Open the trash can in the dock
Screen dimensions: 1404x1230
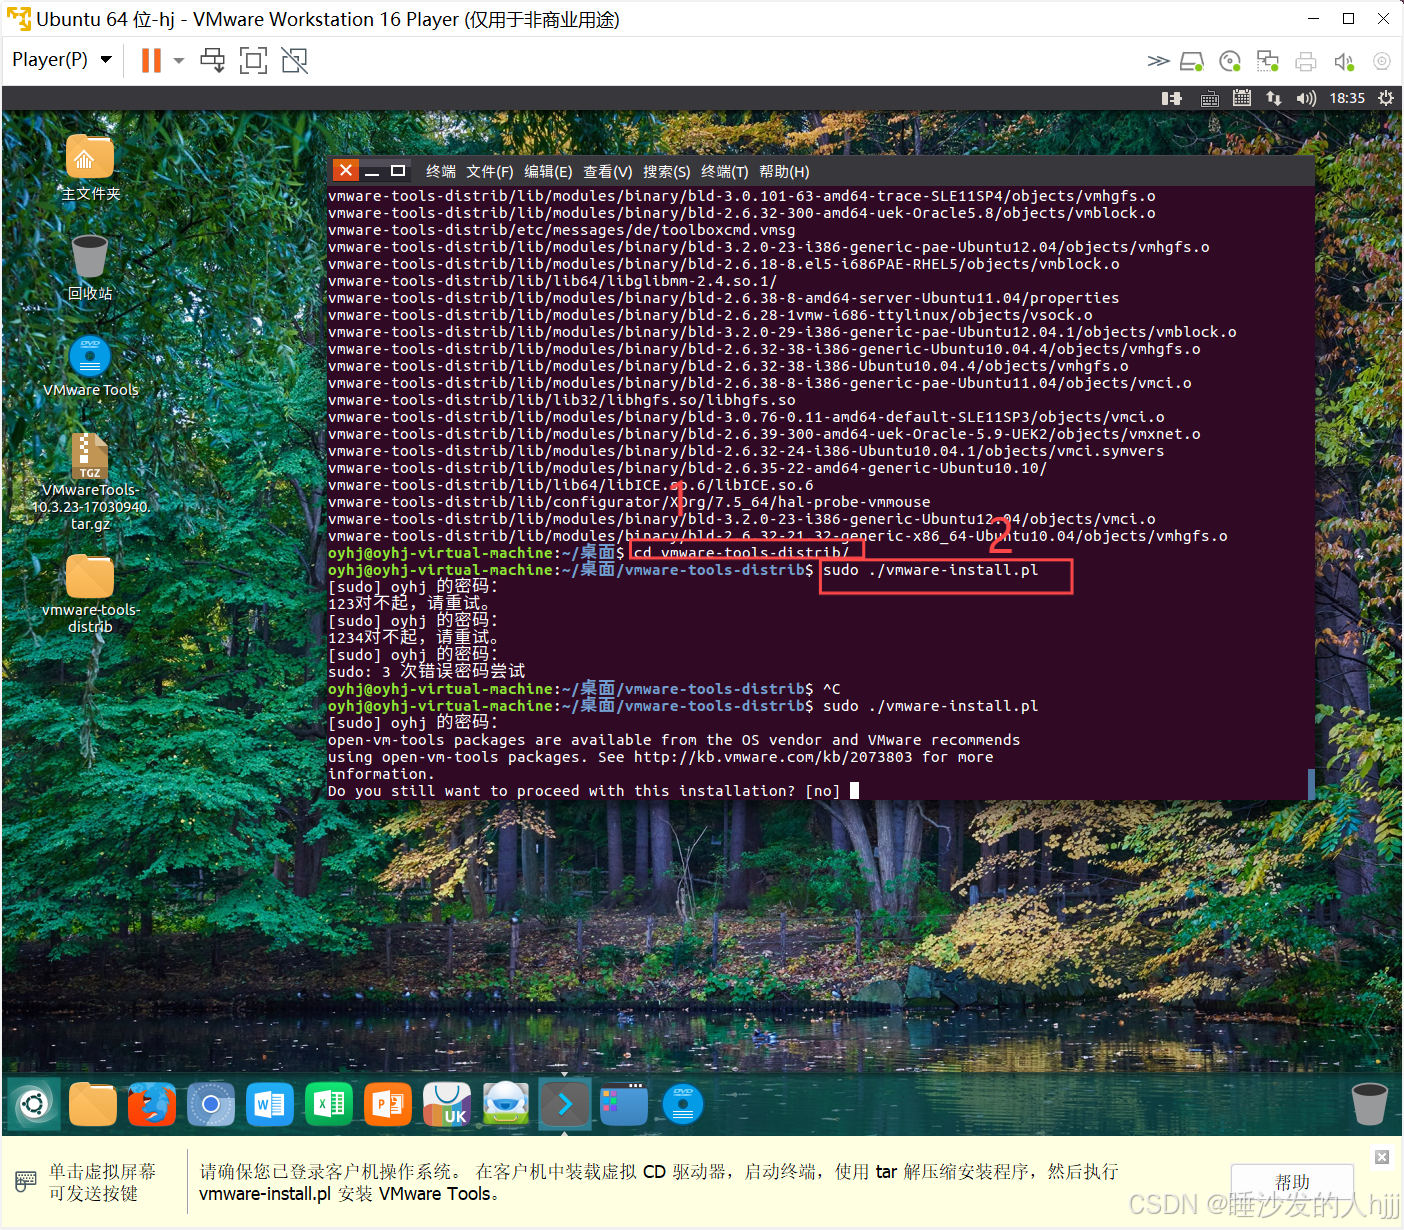click(1369, 1103)
